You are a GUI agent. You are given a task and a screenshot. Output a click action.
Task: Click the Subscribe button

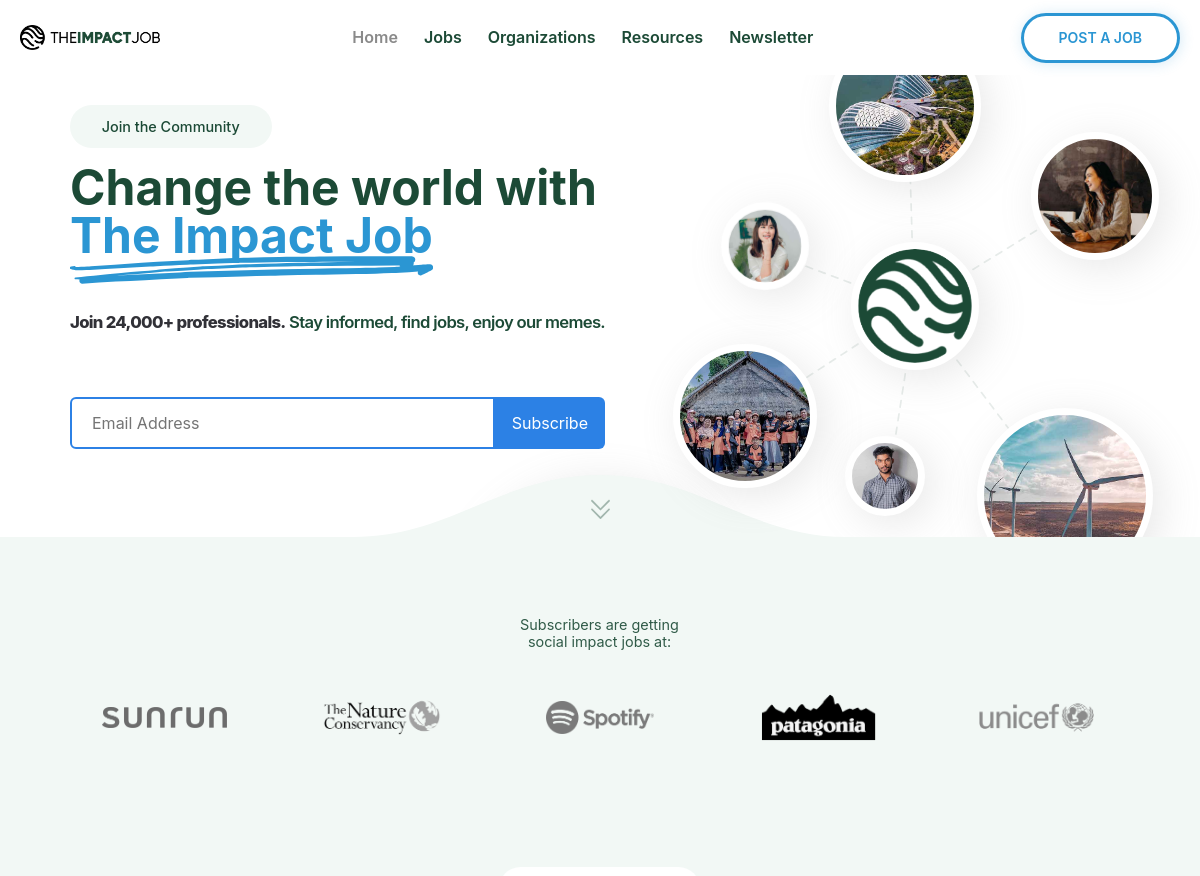[549, 423]
